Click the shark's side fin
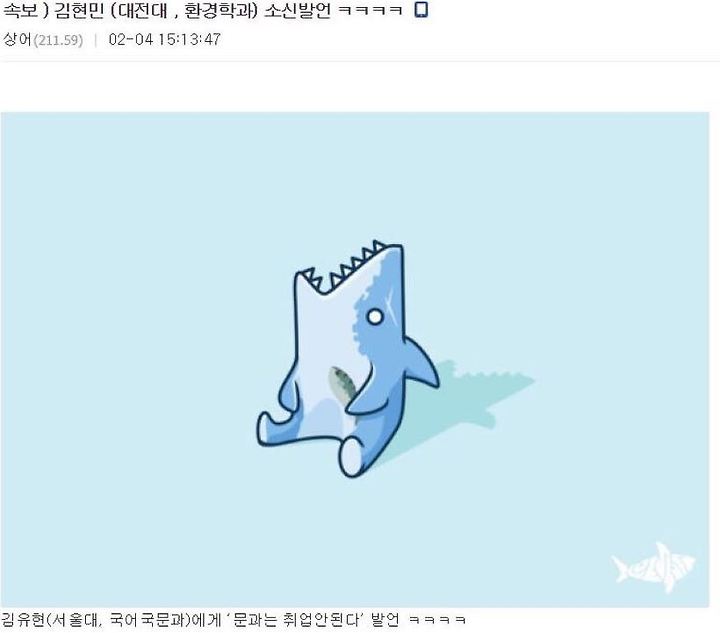Image resolution: width=720 pixels, height=633 pixels. 421,362
